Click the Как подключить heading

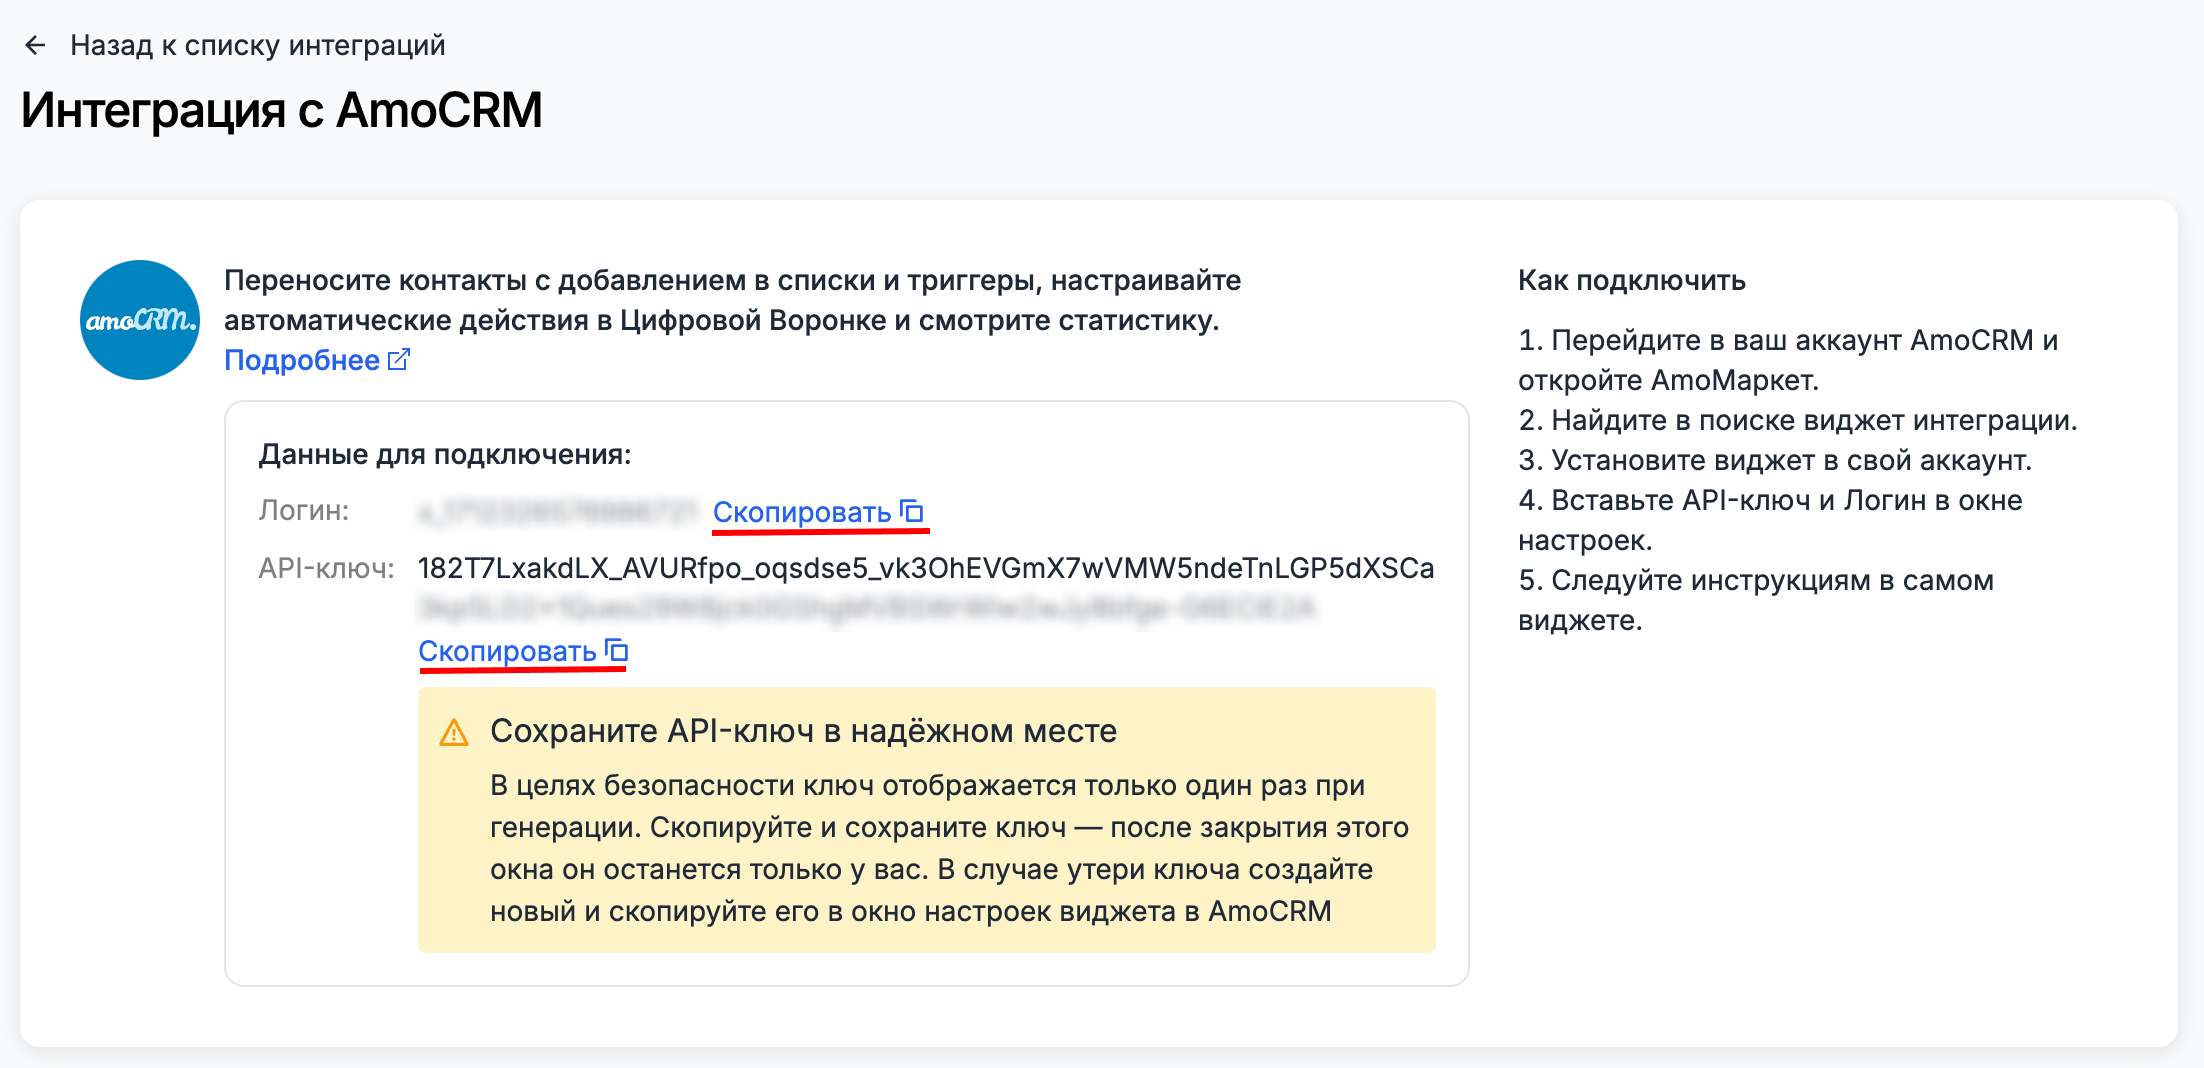[x=1631, y=280]
